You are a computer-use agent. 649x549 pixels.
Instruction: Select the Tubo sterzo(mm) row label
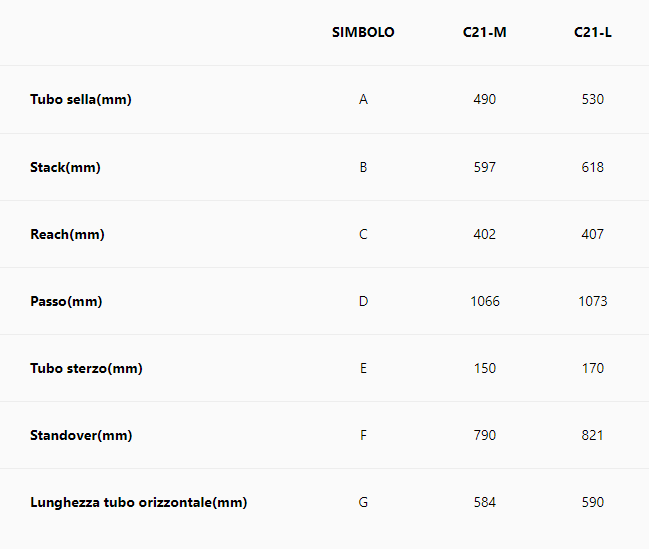(86, 368)
